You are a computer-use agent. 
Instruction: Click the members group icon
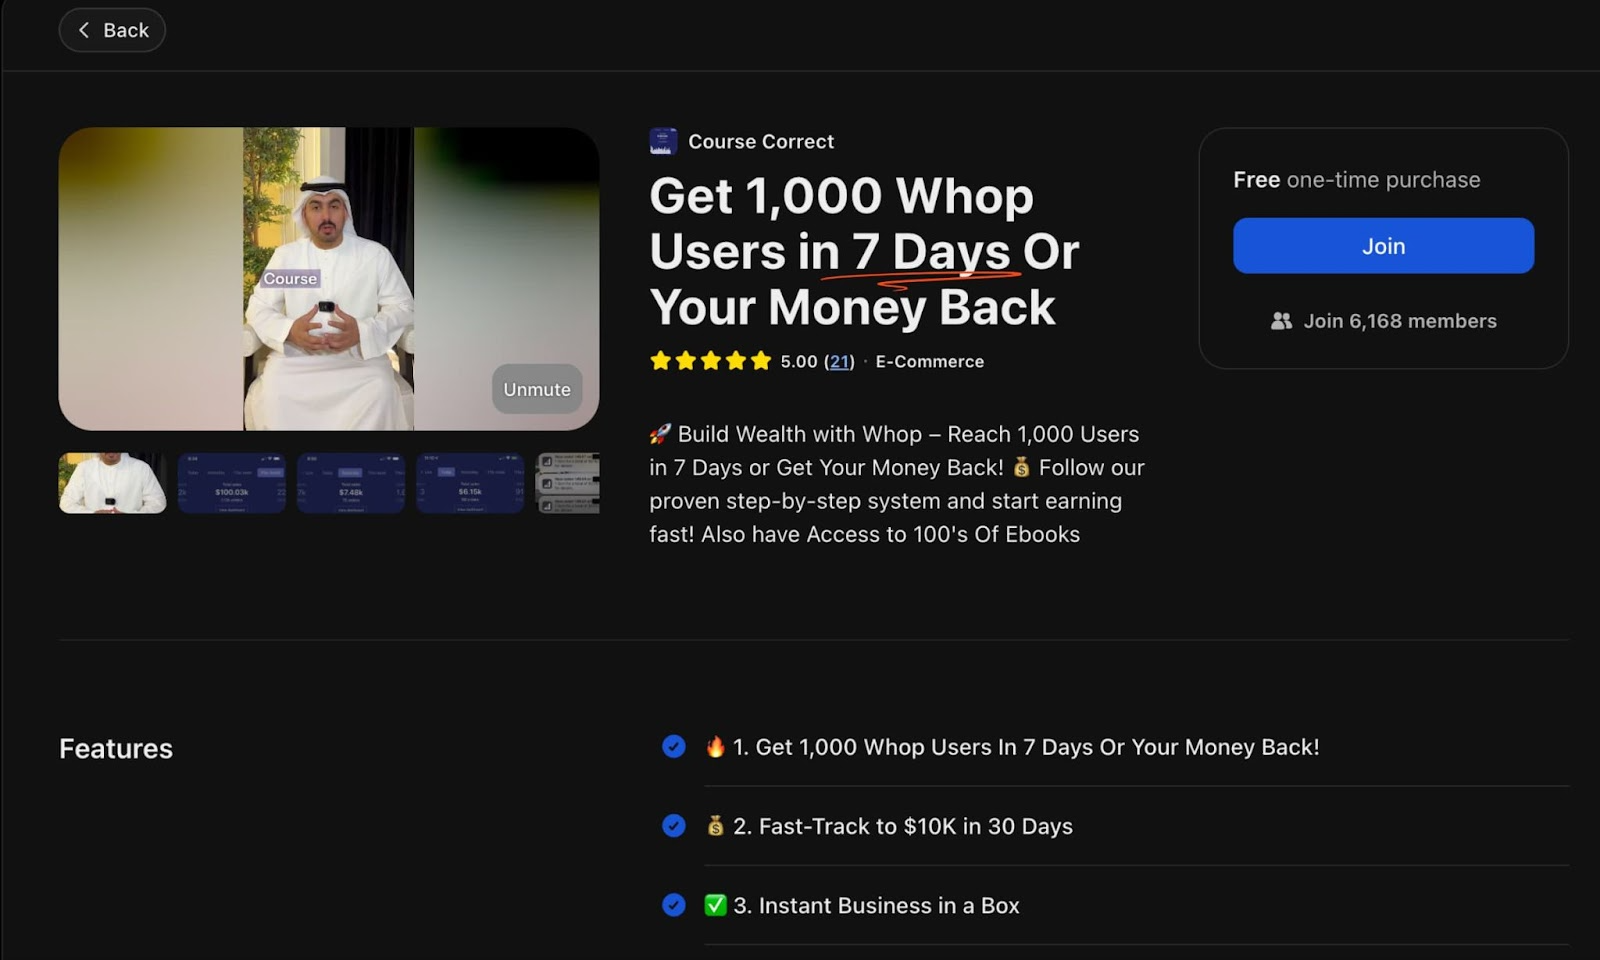pyautogui.click(x=1281, y=321)
